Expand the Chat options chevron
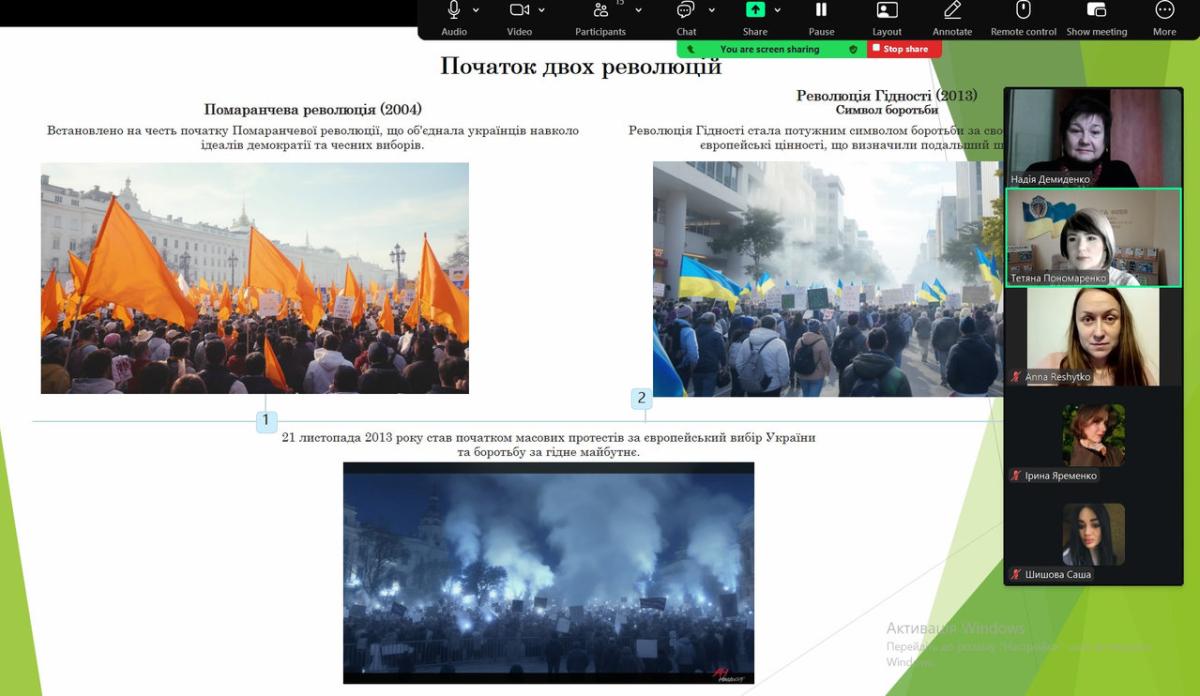The height and width of the screenshot is (696, 1200). point(712,10)
